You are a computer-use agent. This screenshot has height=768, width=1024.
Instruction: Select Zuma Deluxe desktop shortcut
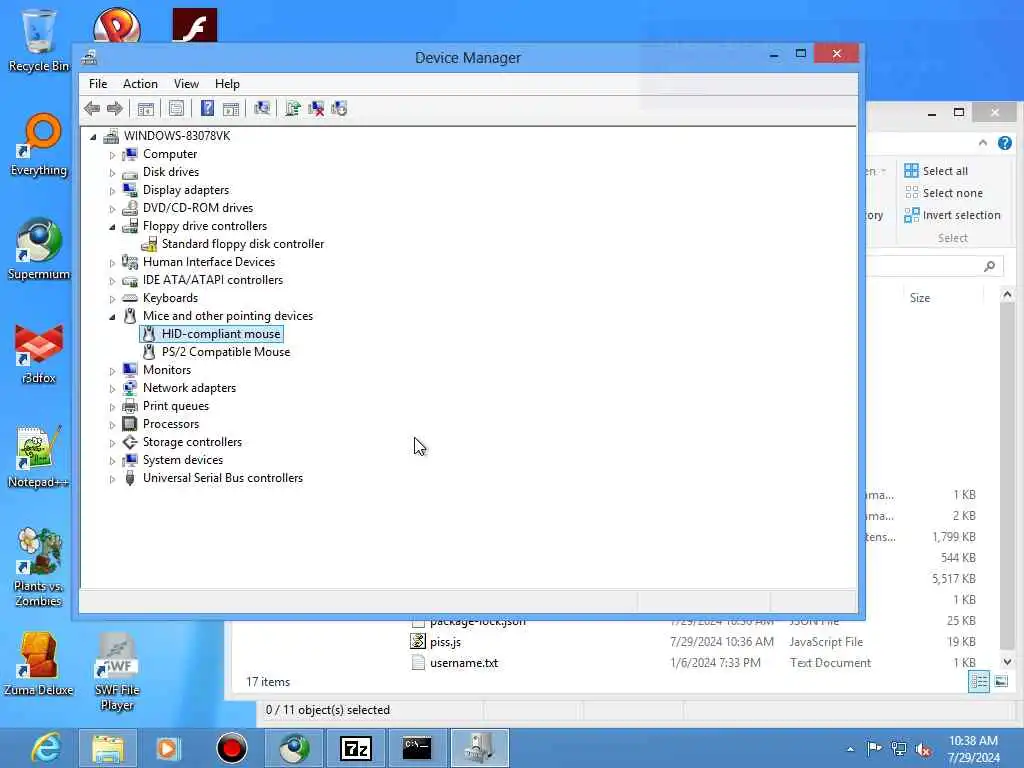[x=39, y=664]
